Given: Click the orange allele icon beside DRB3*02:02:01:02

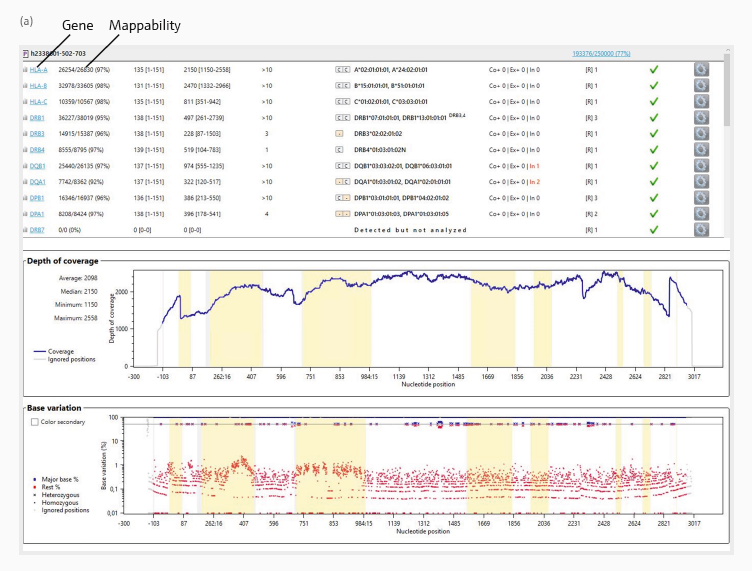Looking at the screenshot, I should click(x=341, y=134).
